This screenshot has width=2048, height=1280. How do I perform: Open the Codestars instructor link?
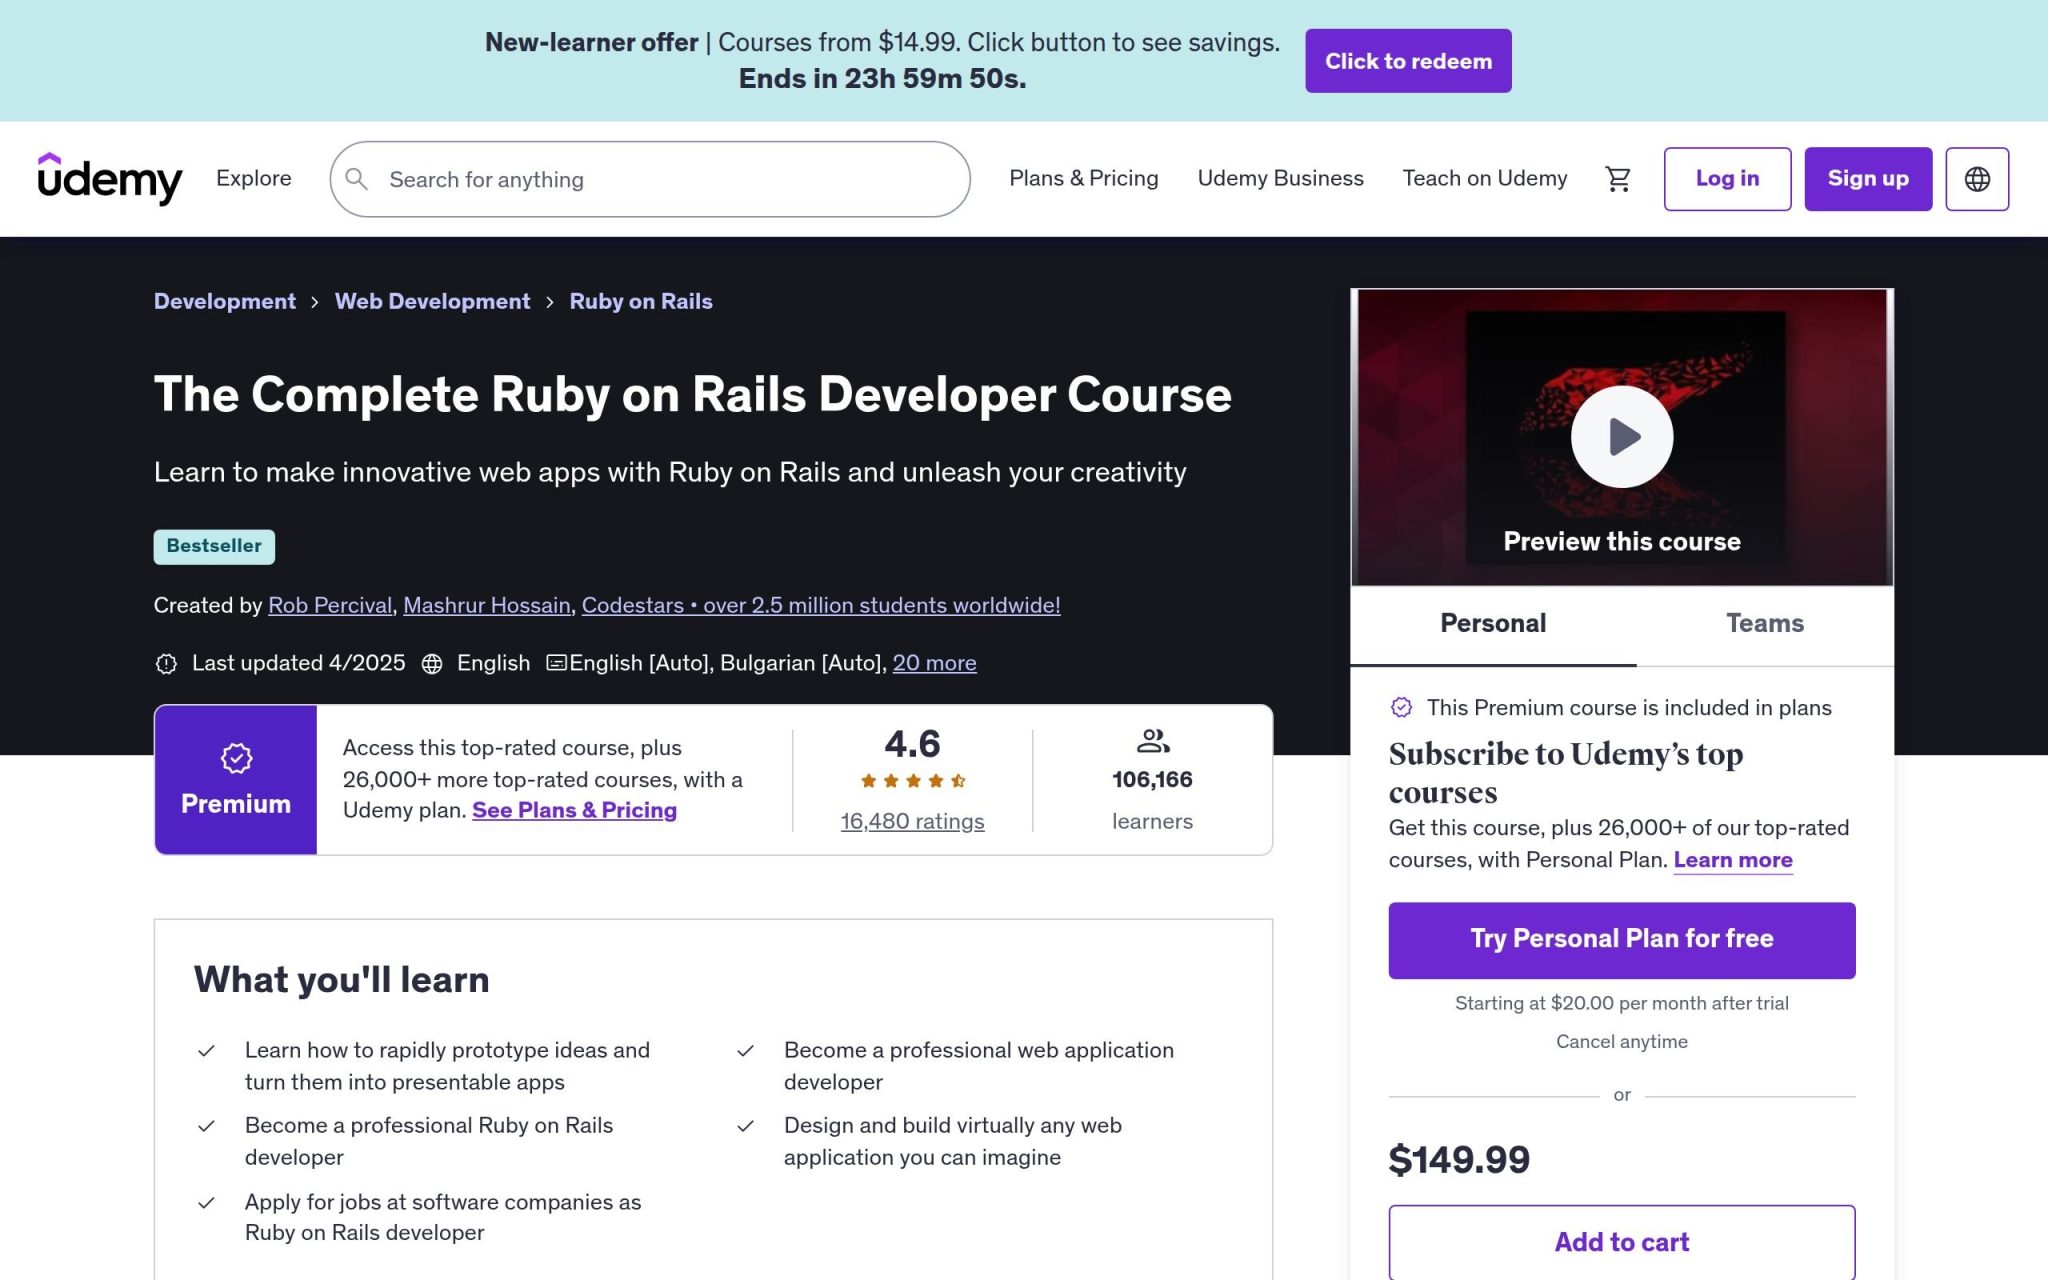coord(821,605)
